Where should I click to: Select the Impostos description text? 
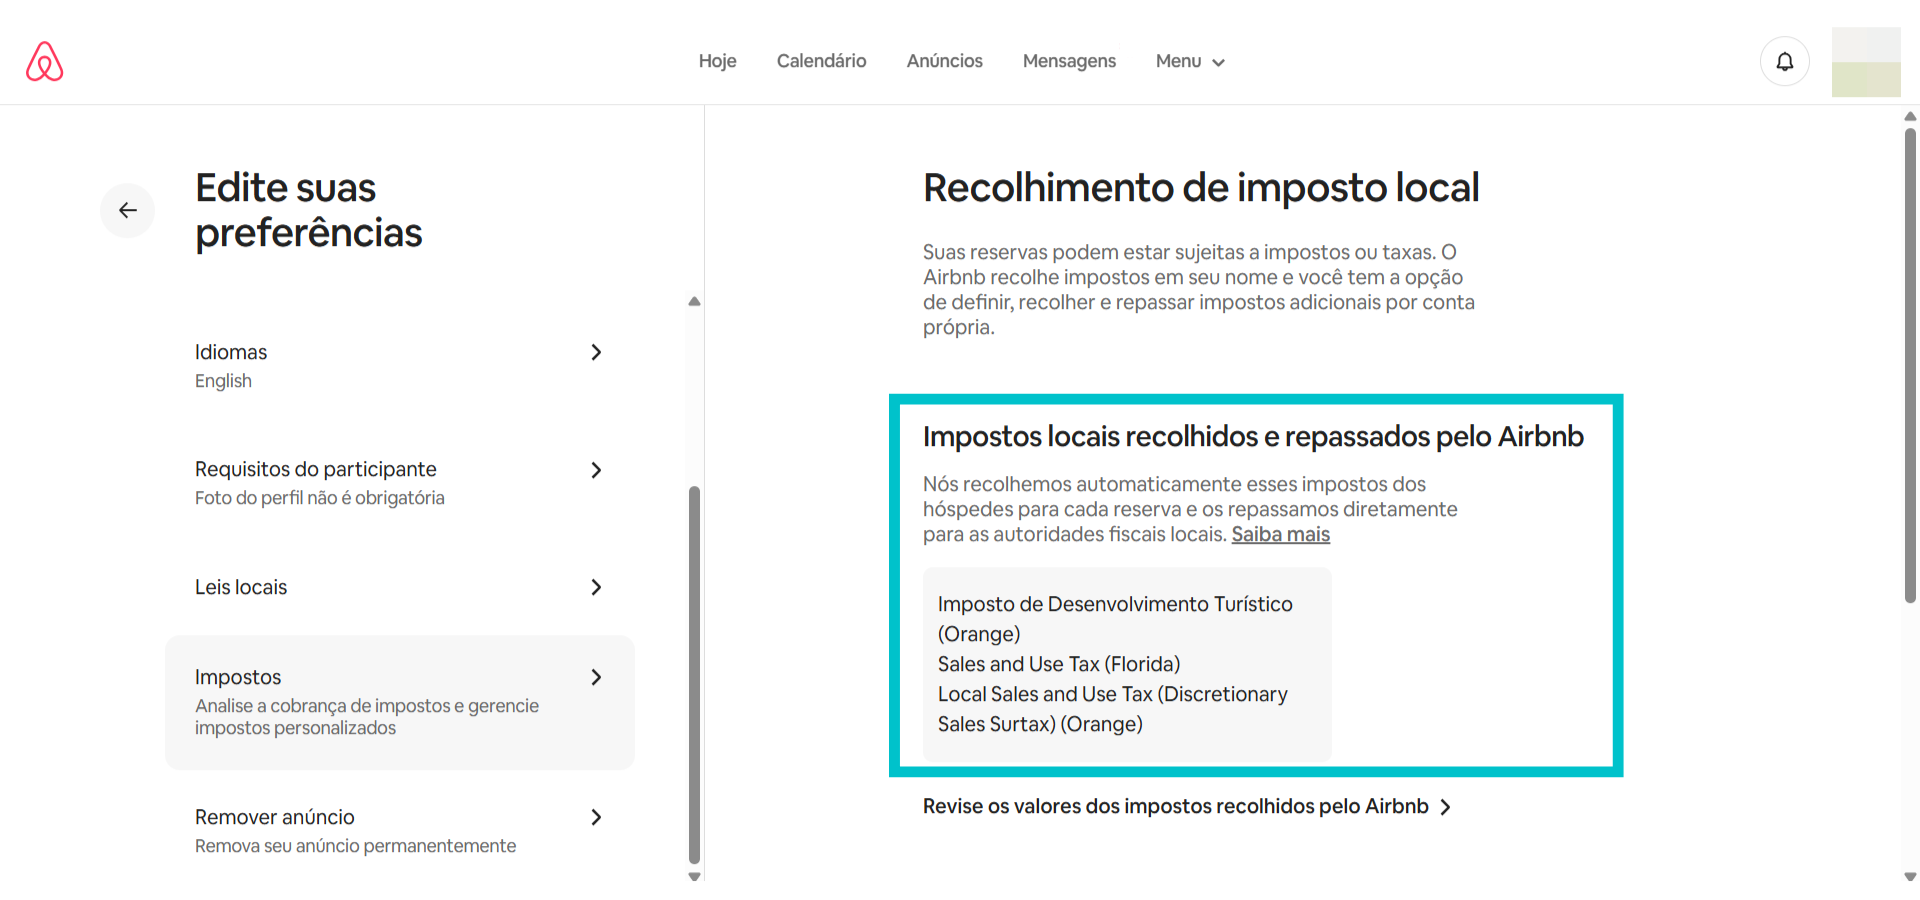[366, 717]
